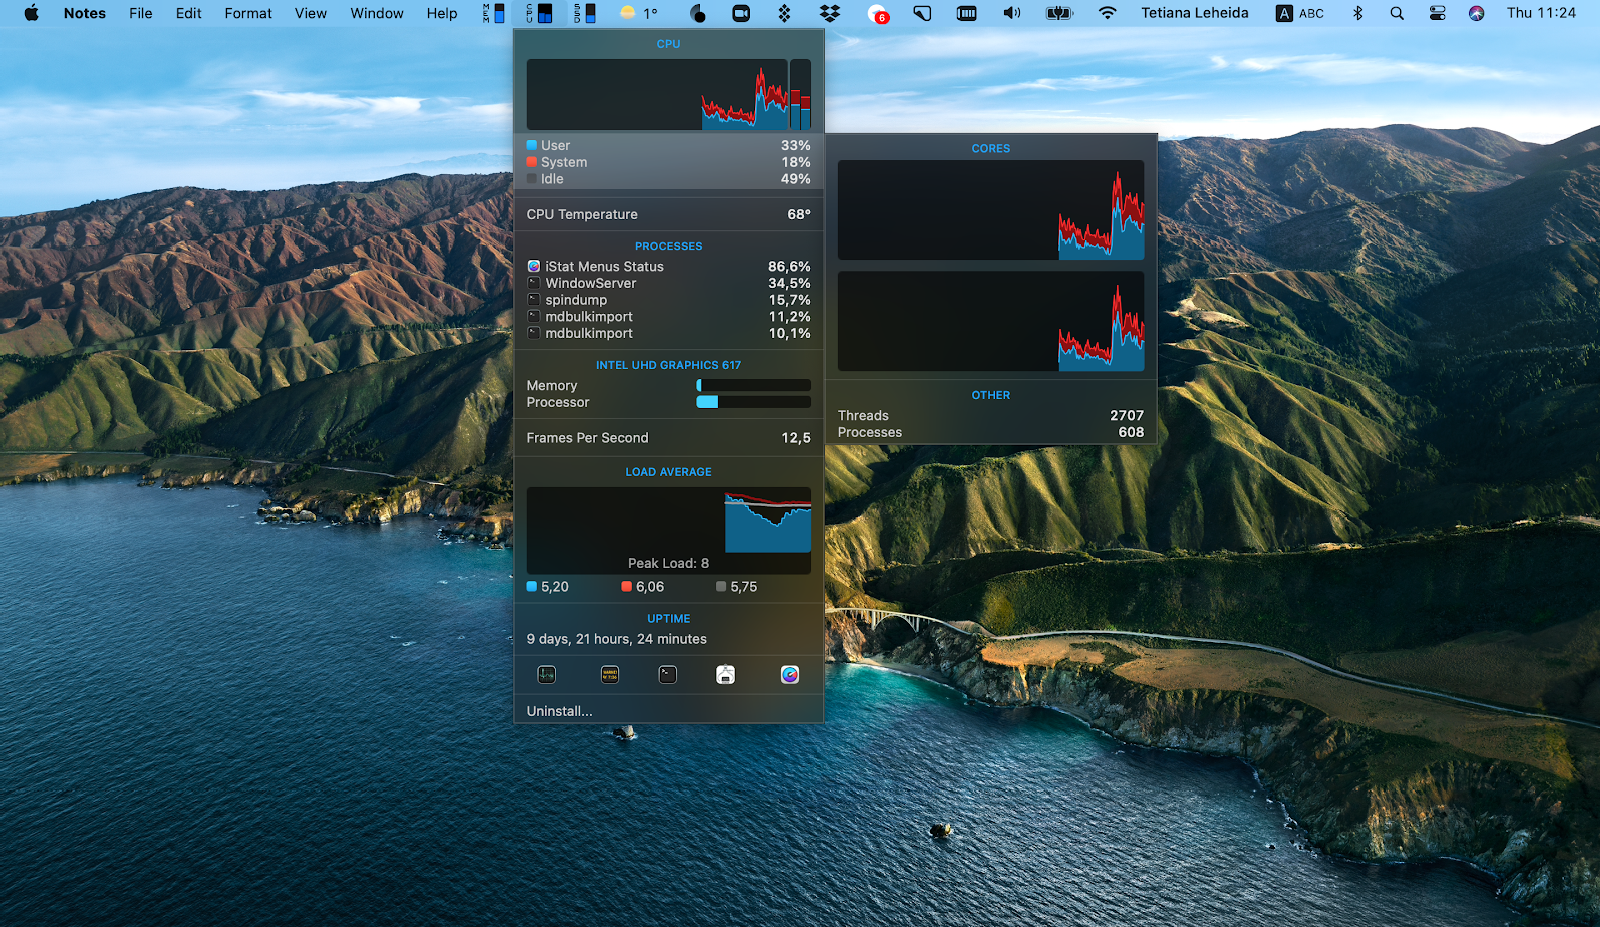The image size is (1600, 927).
Task: Open the volume control in menu bar
Action: (1012, 13)
